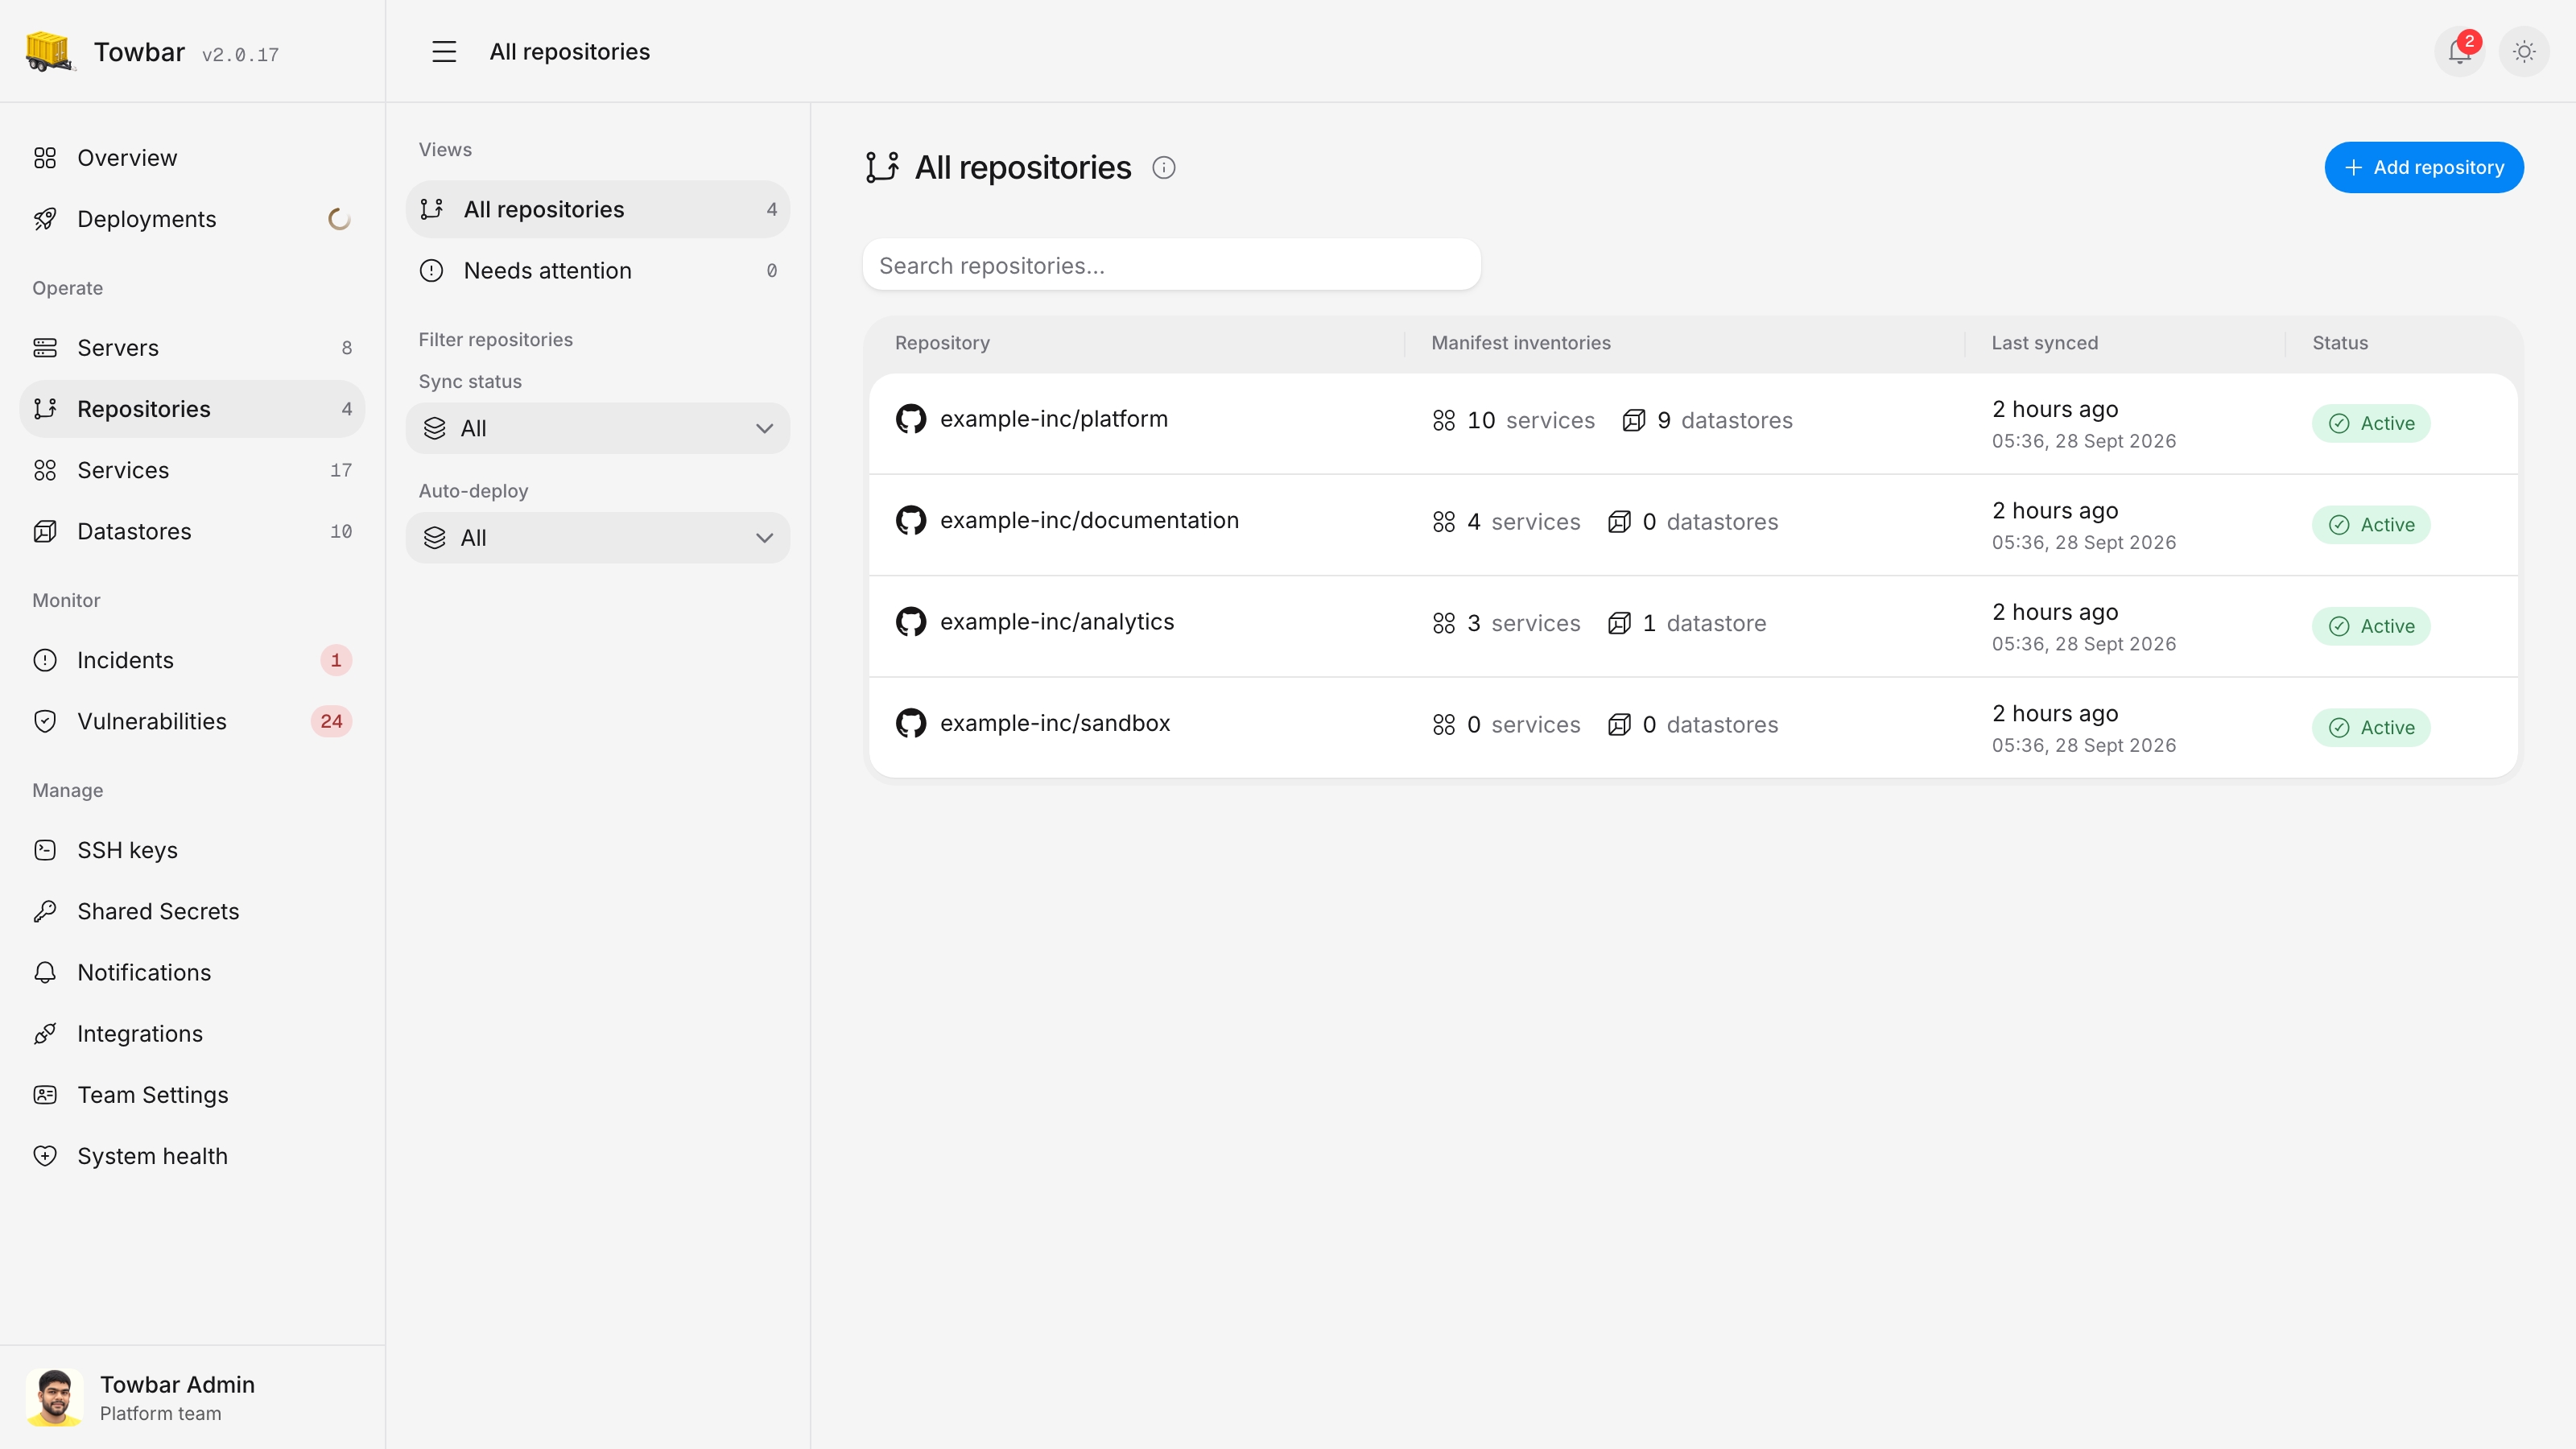Image resolution: width=2576 pixels, height=1449 pixels.
Task: Click Active status badge for example-inc/platform
Action: tap(2371, 423)
